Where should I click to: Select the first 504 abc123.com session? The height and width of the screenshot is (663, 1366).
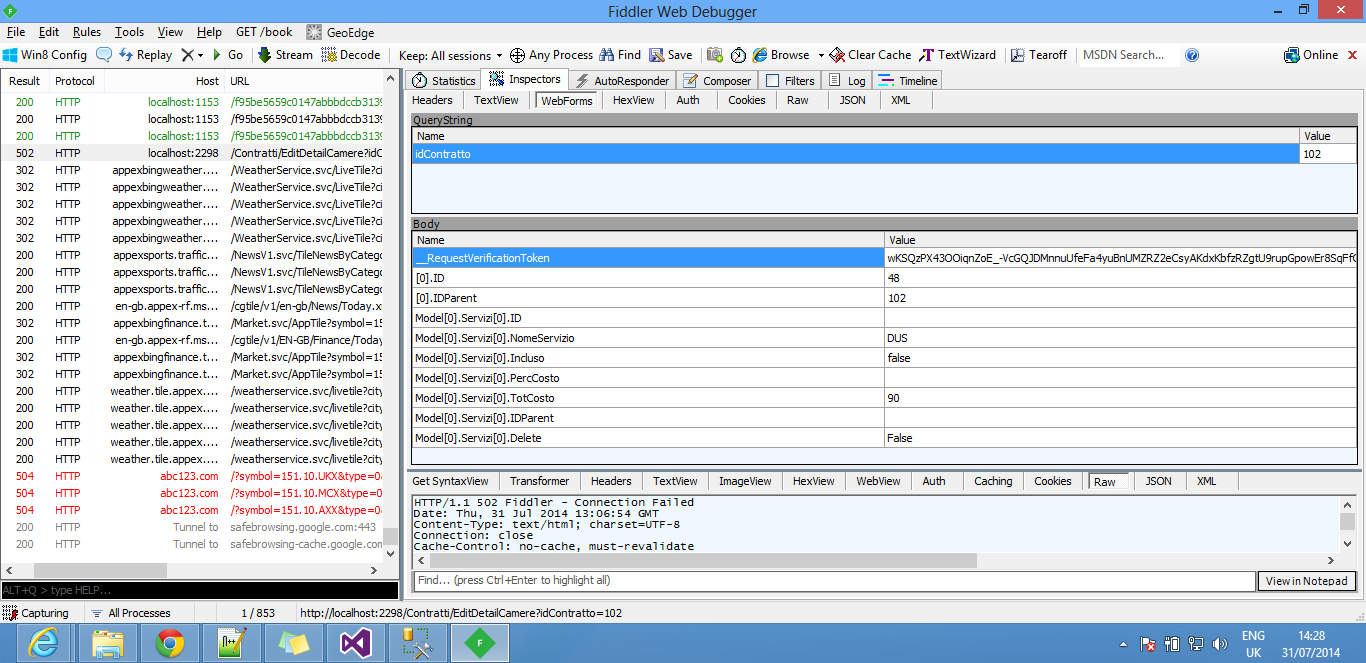pos(192,476)
